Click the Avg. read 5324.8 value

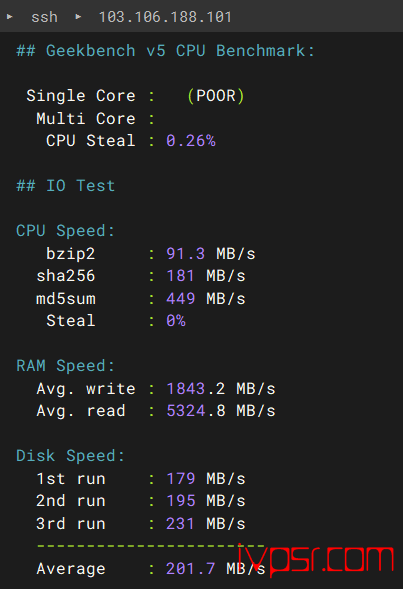click(196, 411)
